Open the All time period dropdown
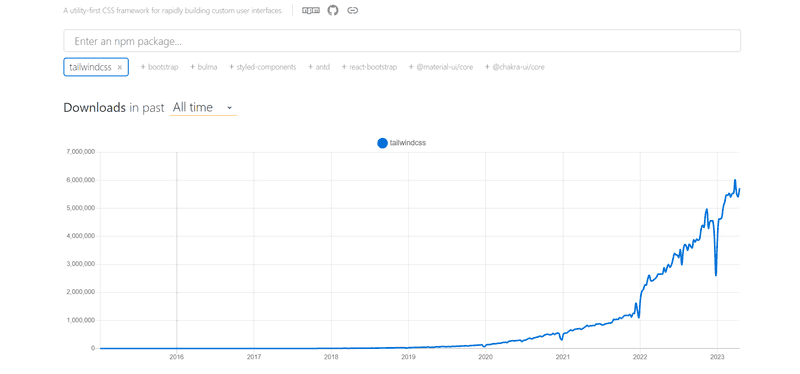 [x=203, y=108]
